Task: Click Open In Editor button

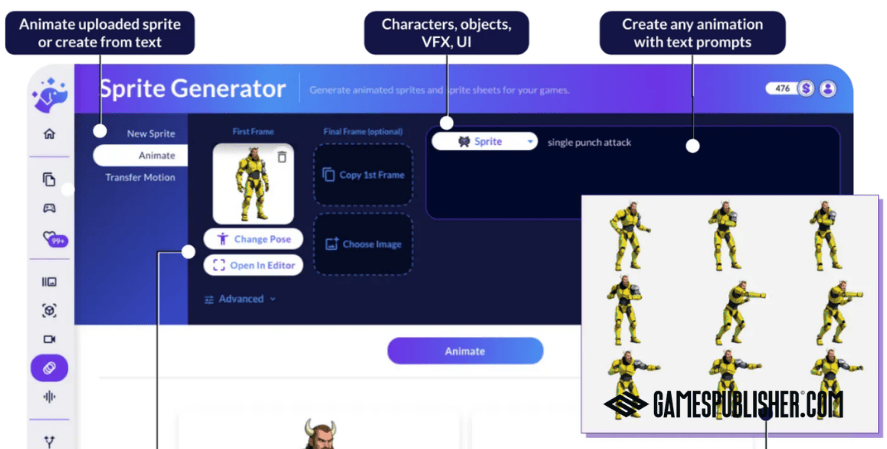Action: (x=253, y=265)
